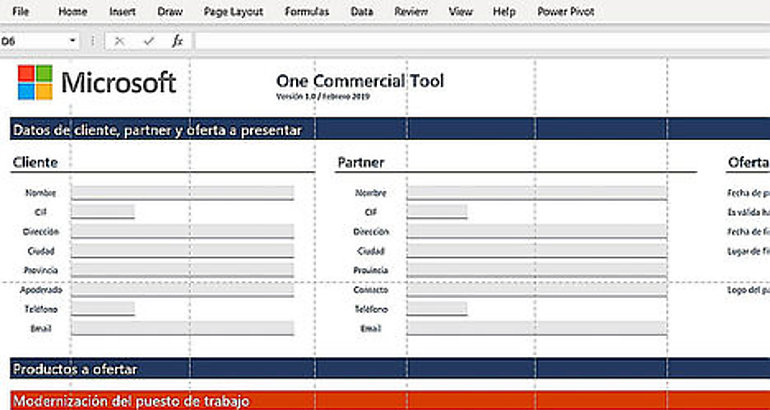Select the Partner Provincia field
The image size is (770, 410).
coord(536,270)
